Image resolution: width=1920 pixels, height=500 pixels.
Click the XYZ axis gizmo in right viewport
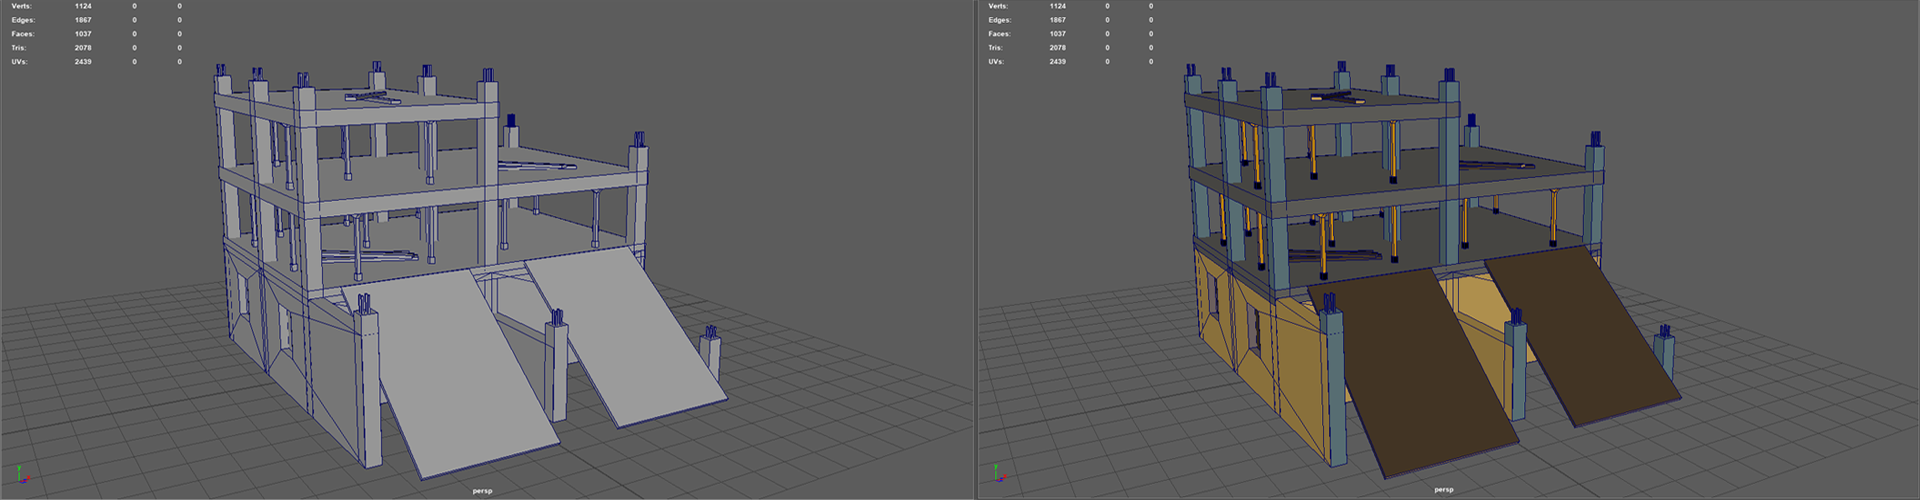pyautogui.click(x=996, y=476)
